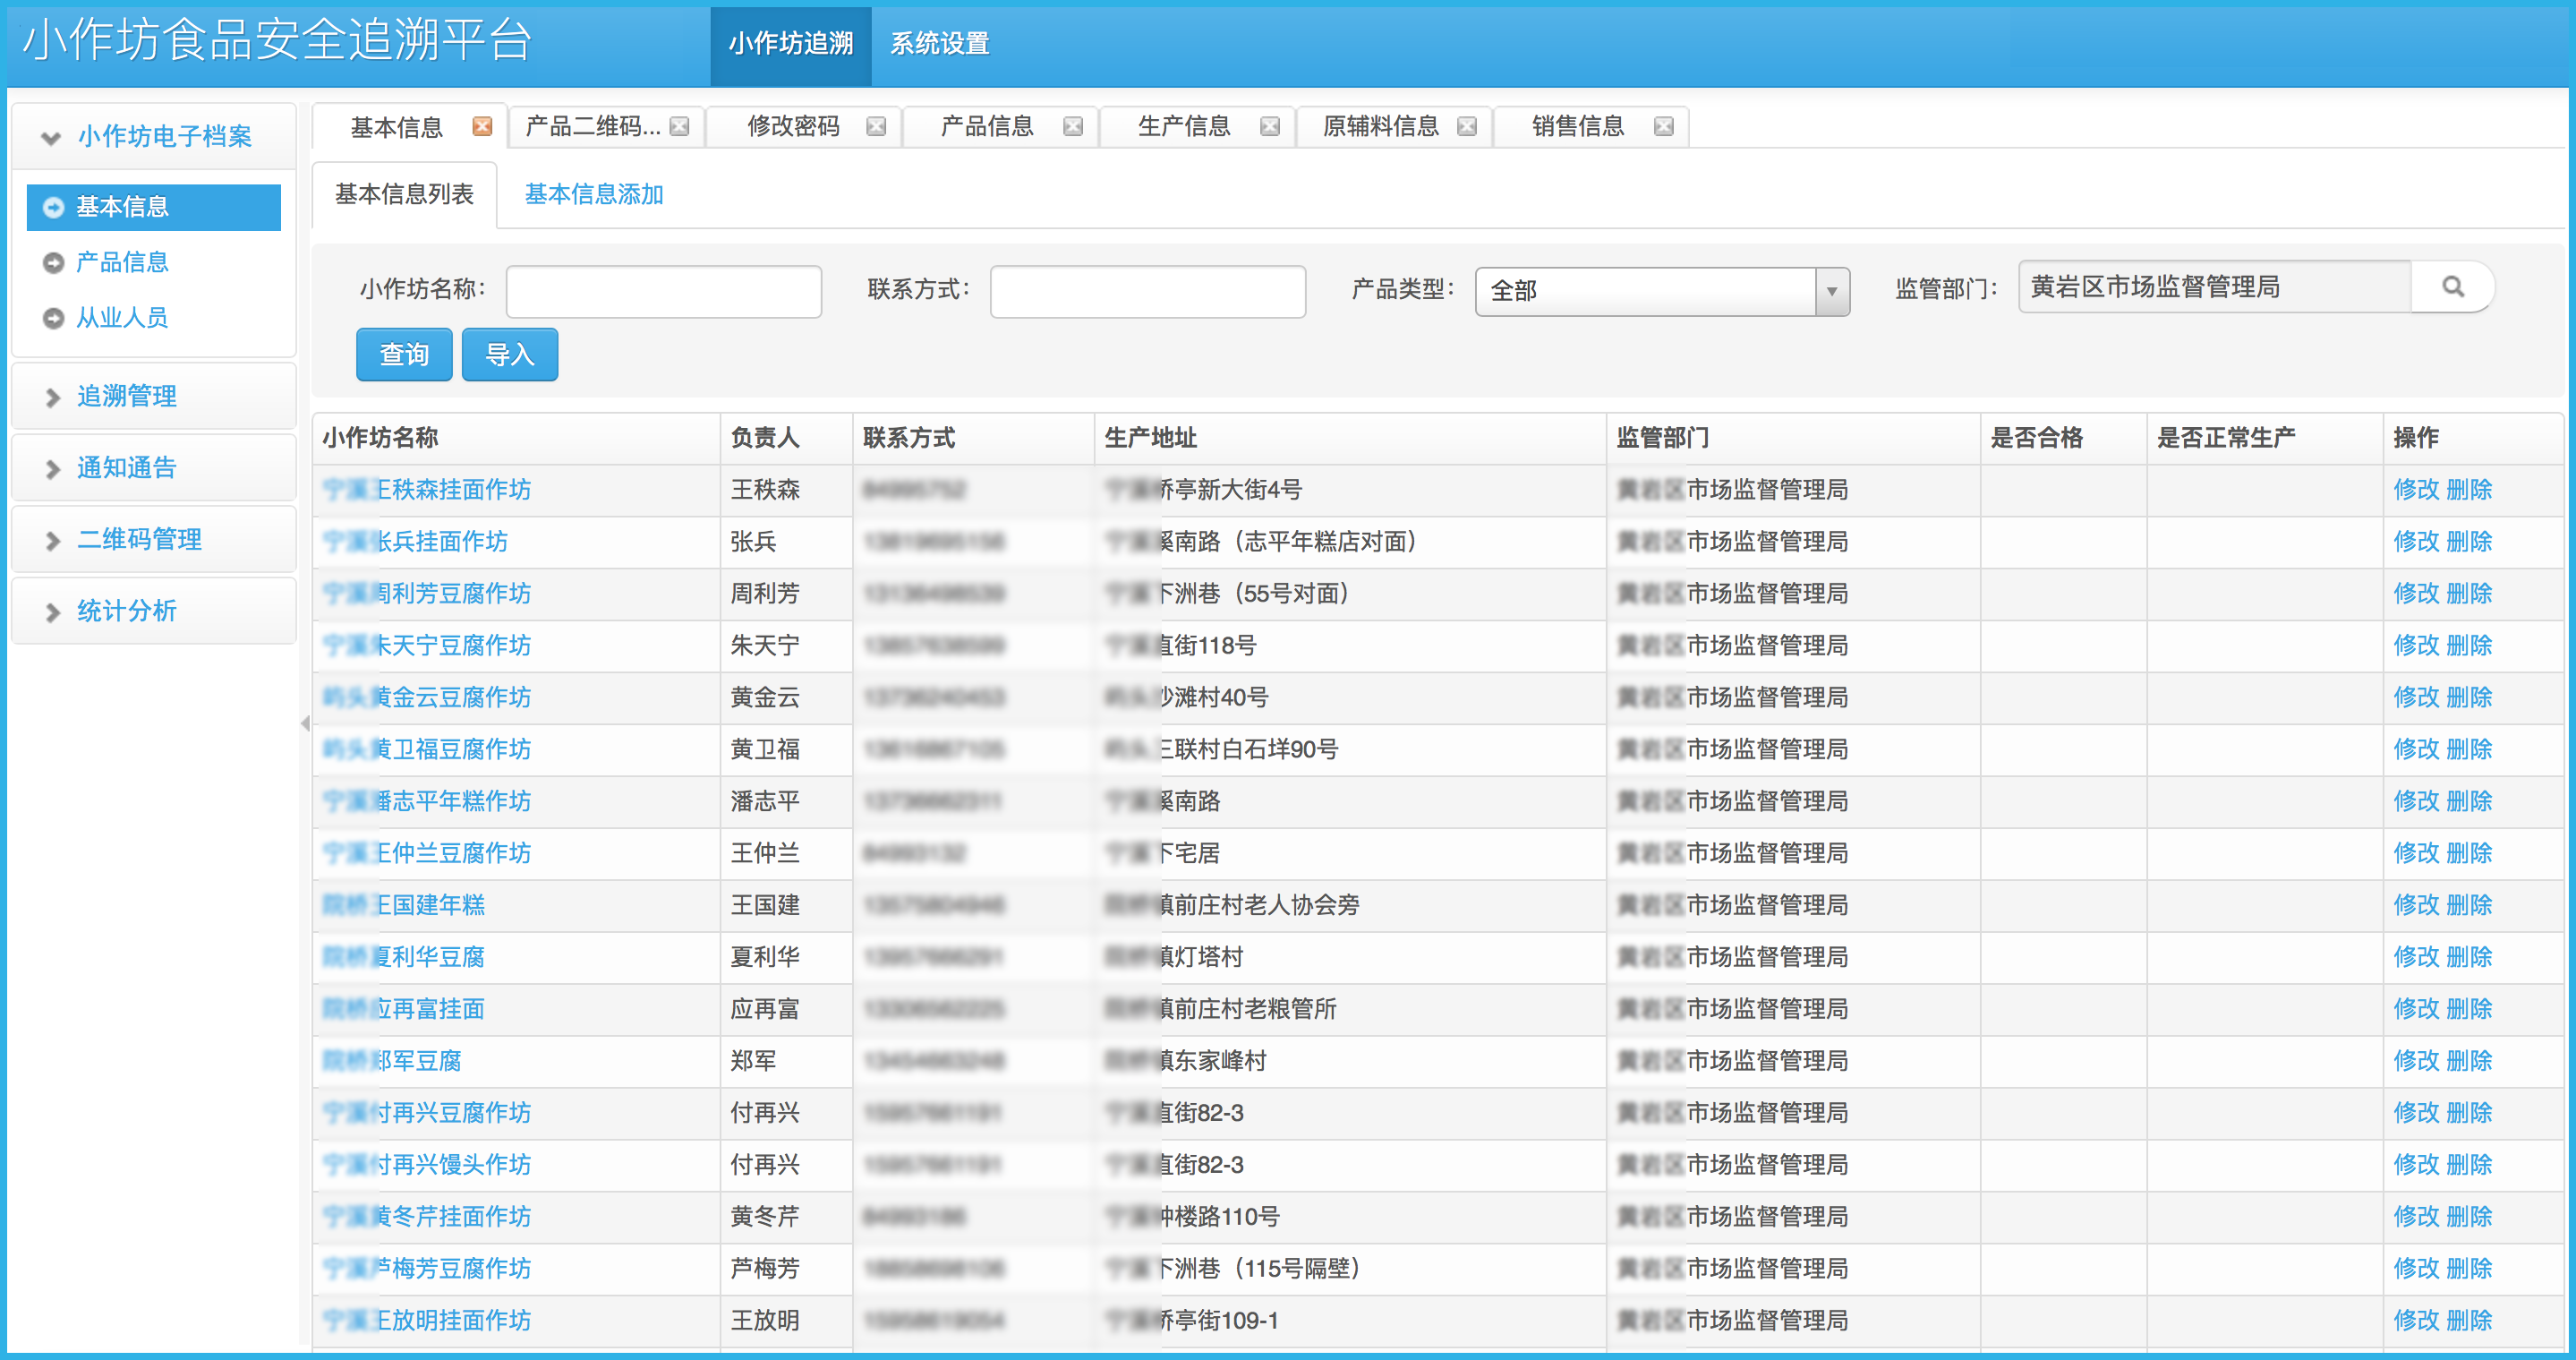Switch to the 基本信息添加 tab

tap(594, 194)
